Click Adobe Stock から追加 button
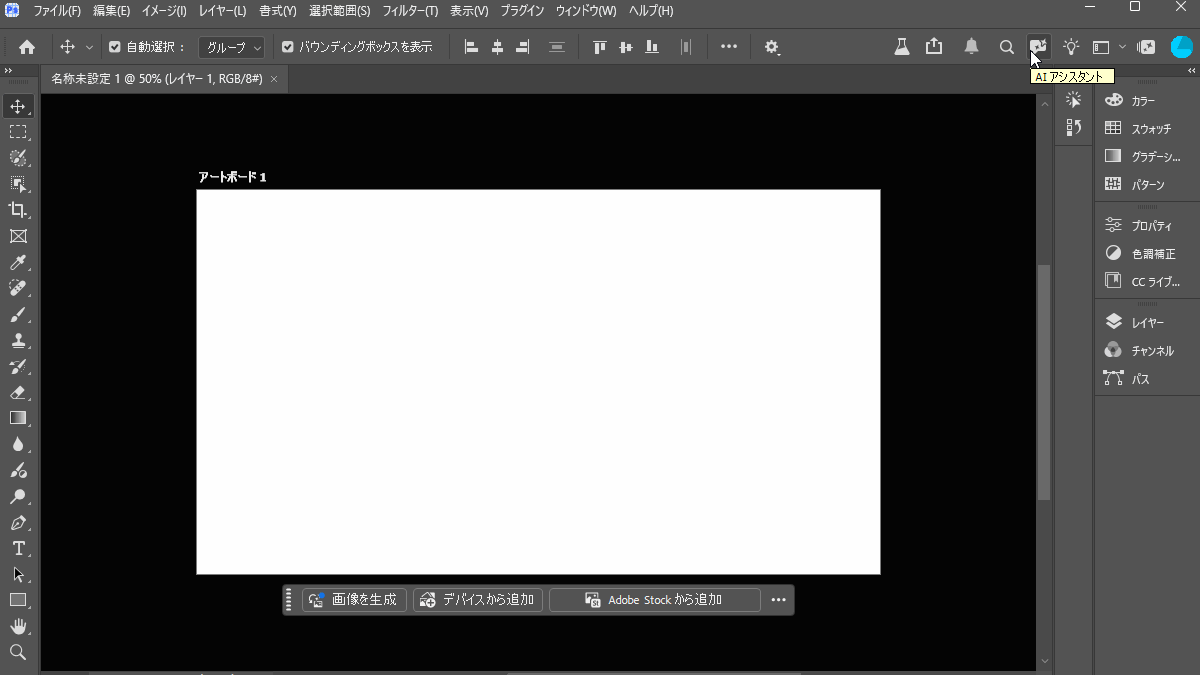The height and width of the screenshot is (675, 1200). (x=654, y=600)
